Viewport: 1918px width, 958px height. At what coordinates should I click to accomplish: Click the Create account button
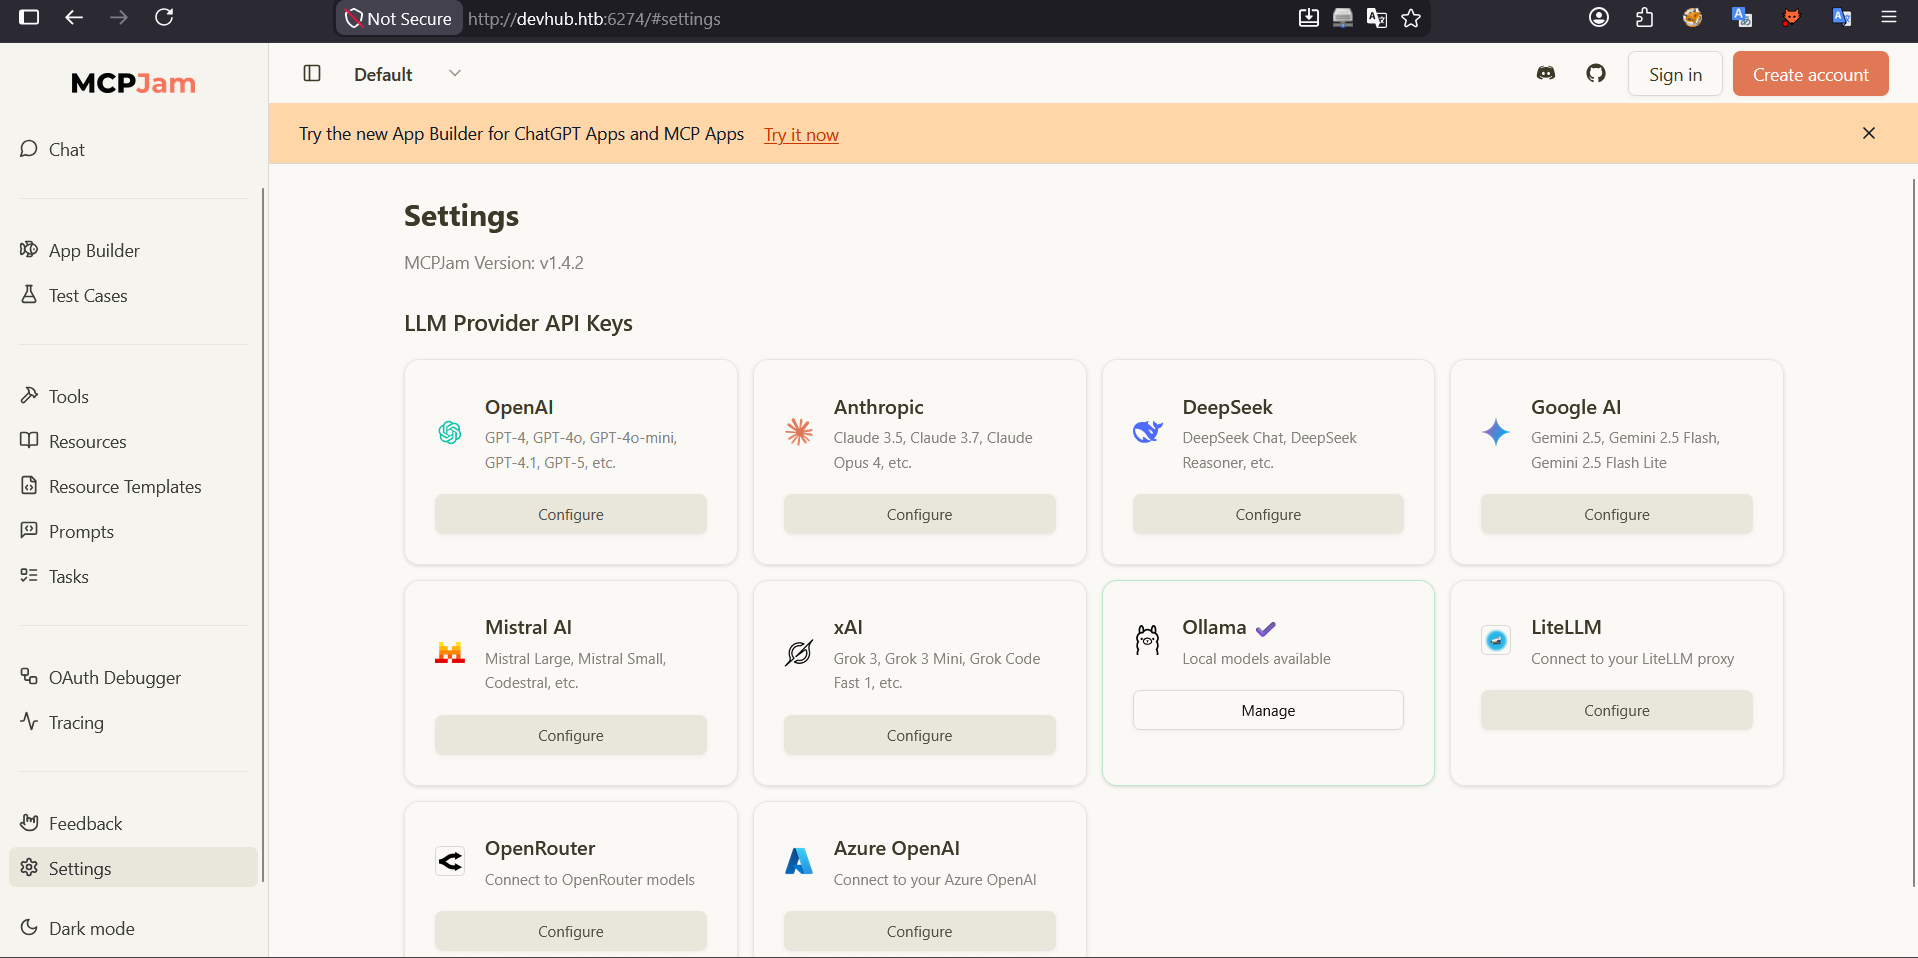1810,74
